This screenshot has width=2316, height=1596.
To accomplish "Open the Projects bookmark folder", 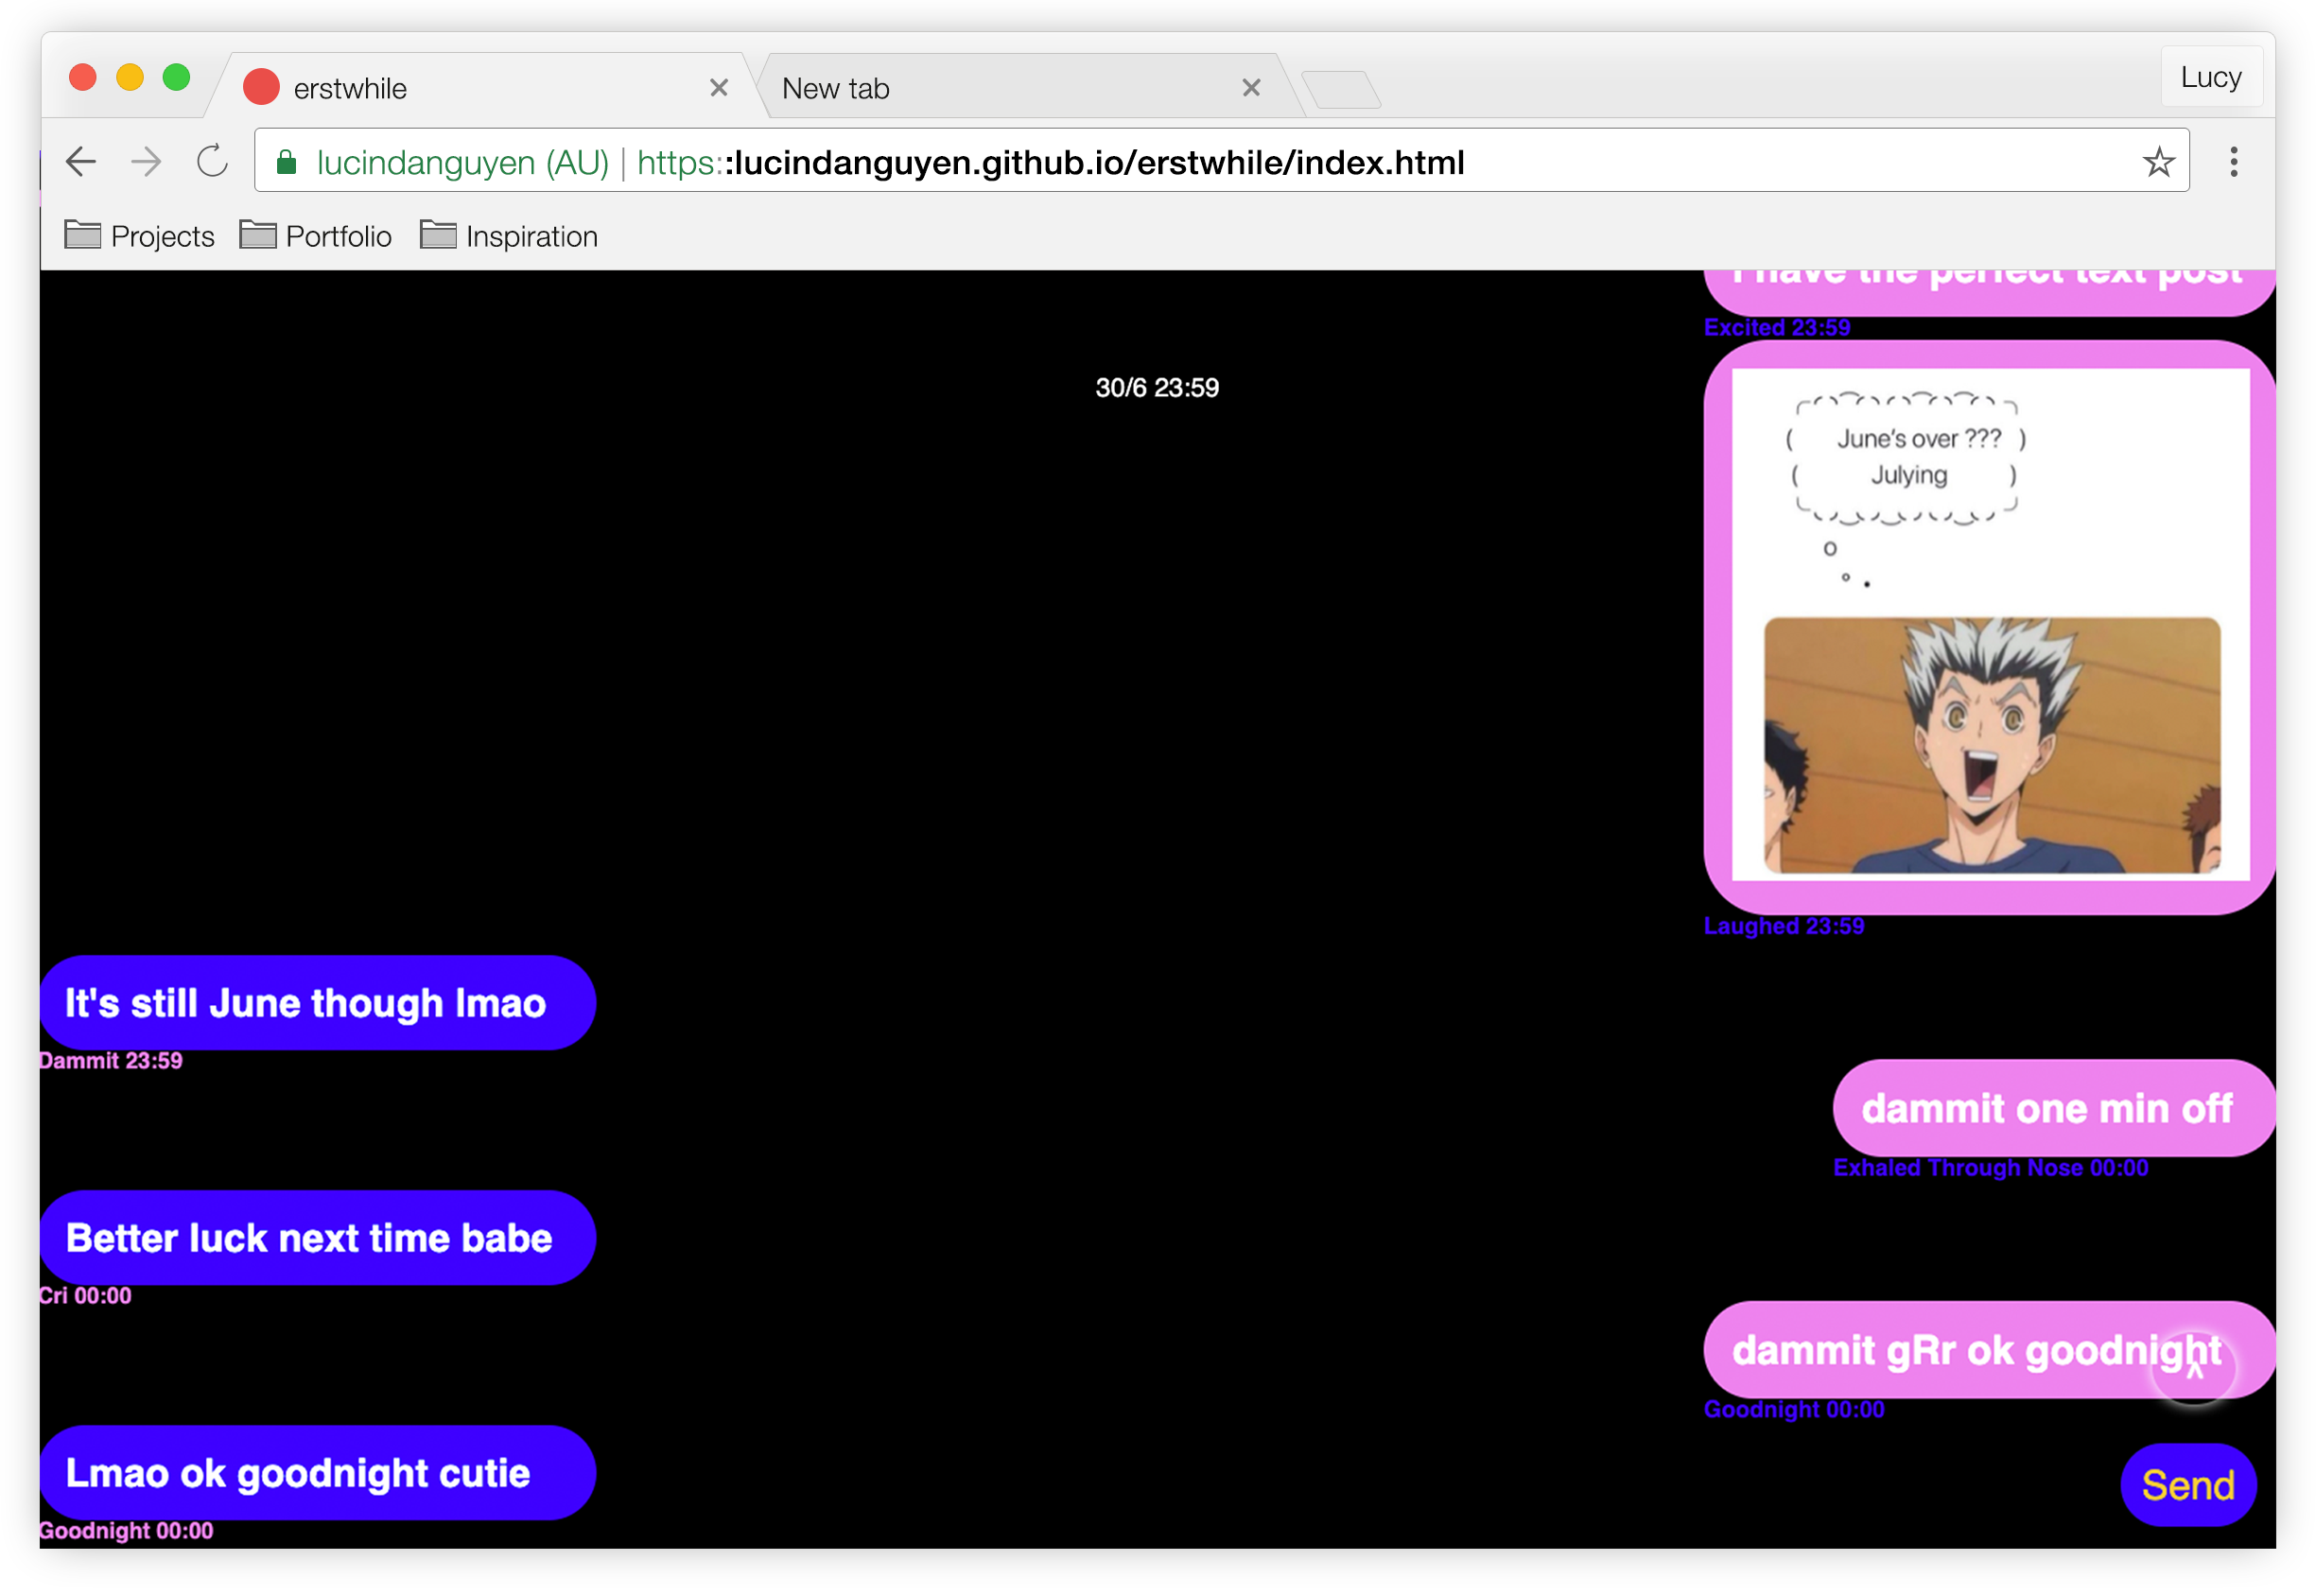I will click(x=139, y=236).
